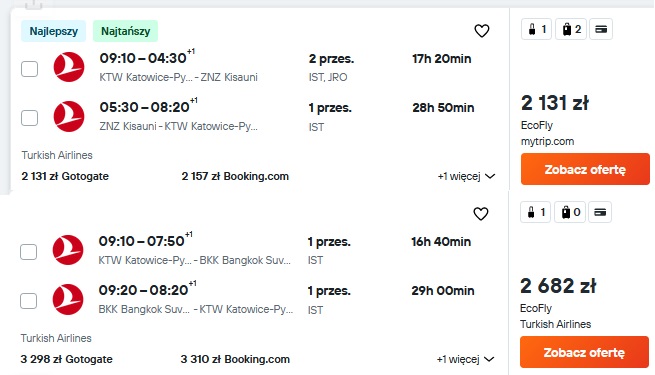Tick checkbox for 05:30–08:20 return flight
This screenshot has height=375, width=655.
coord(30,118)
